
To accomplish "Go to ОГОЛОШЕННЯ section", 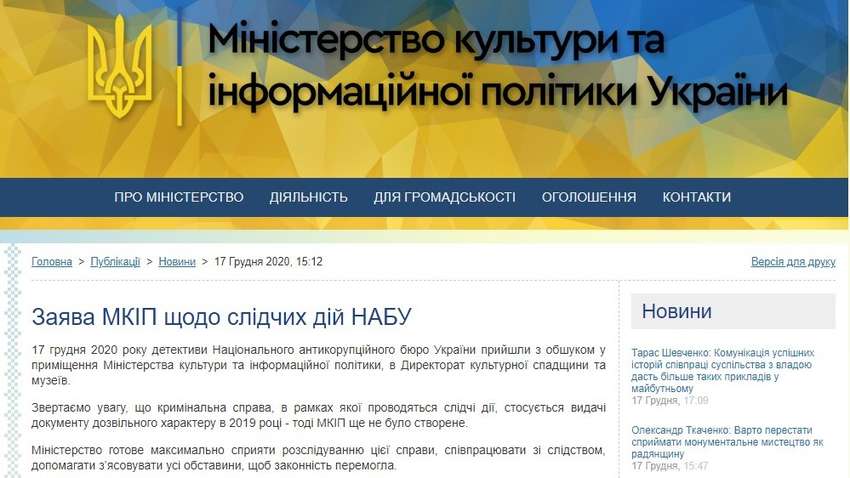I will tap(589, 197).
